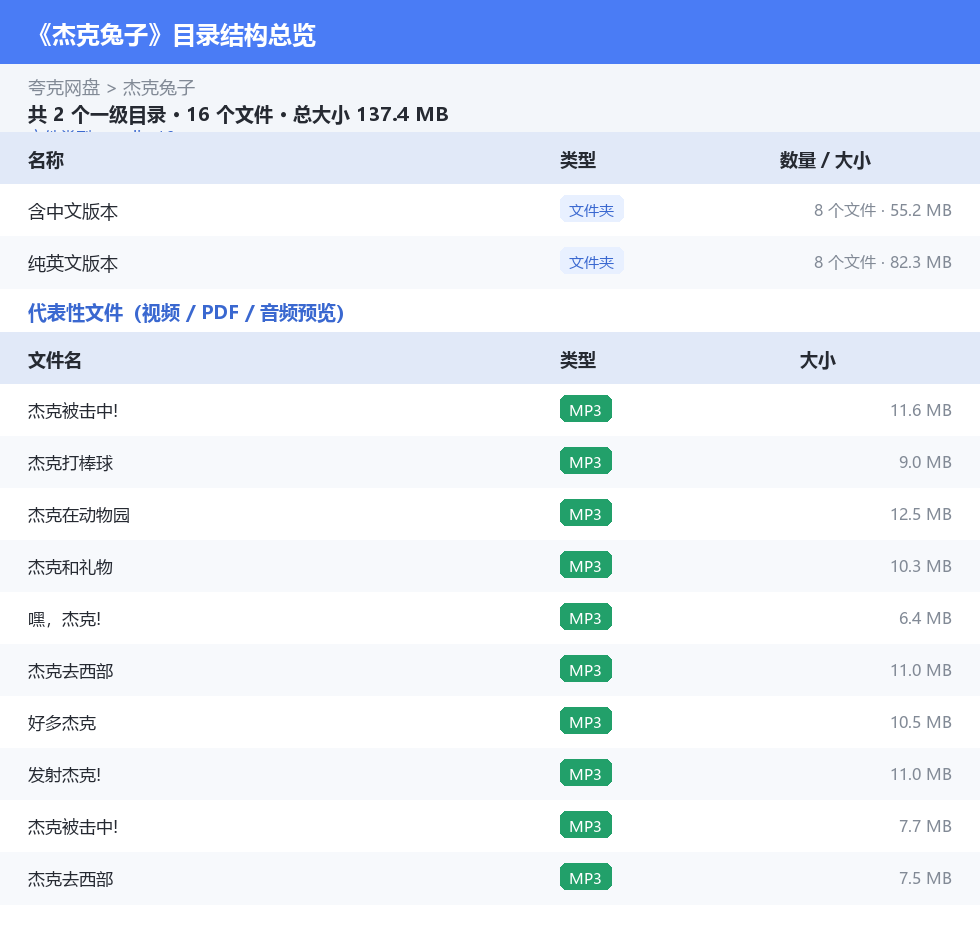Select the 杰克在动物园 file name
This screenshot has height=936, width=980.
coord(79,515)
